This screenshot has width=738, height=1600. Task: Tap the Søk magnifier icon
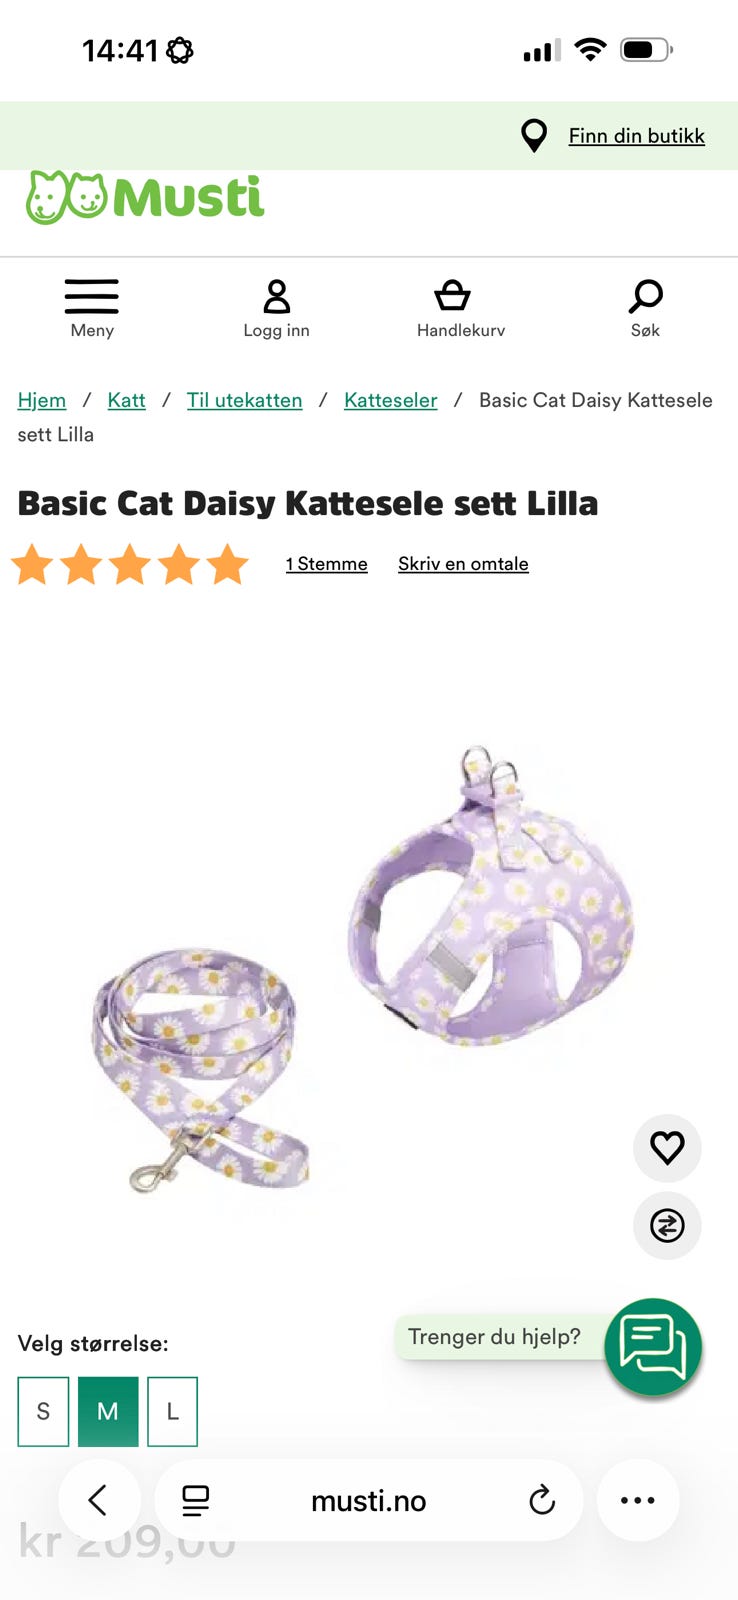click(x=645, y=296)
